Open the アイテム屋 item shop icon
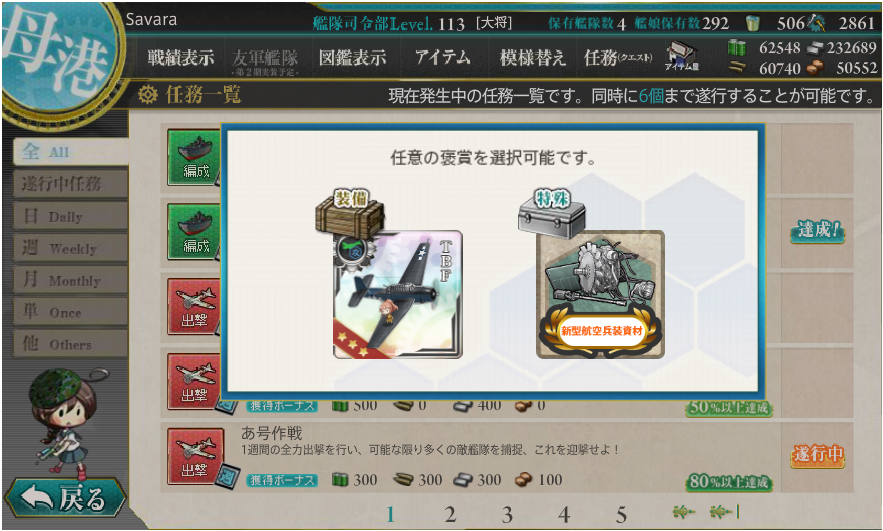This screenshot has width=883, height=531. coord(681,57)
